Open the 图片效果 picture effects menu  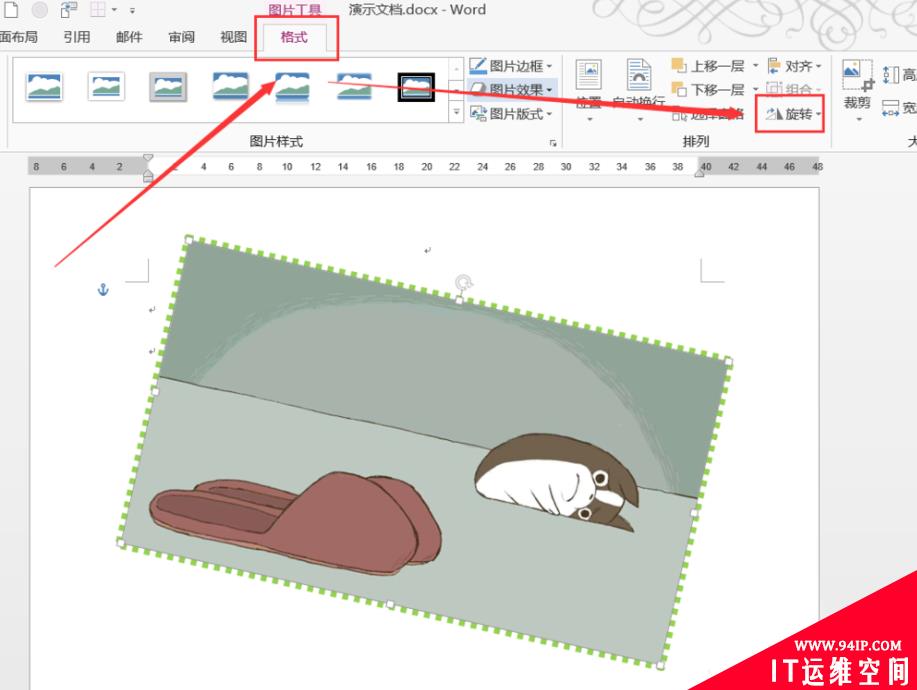[x=512, y=89]
